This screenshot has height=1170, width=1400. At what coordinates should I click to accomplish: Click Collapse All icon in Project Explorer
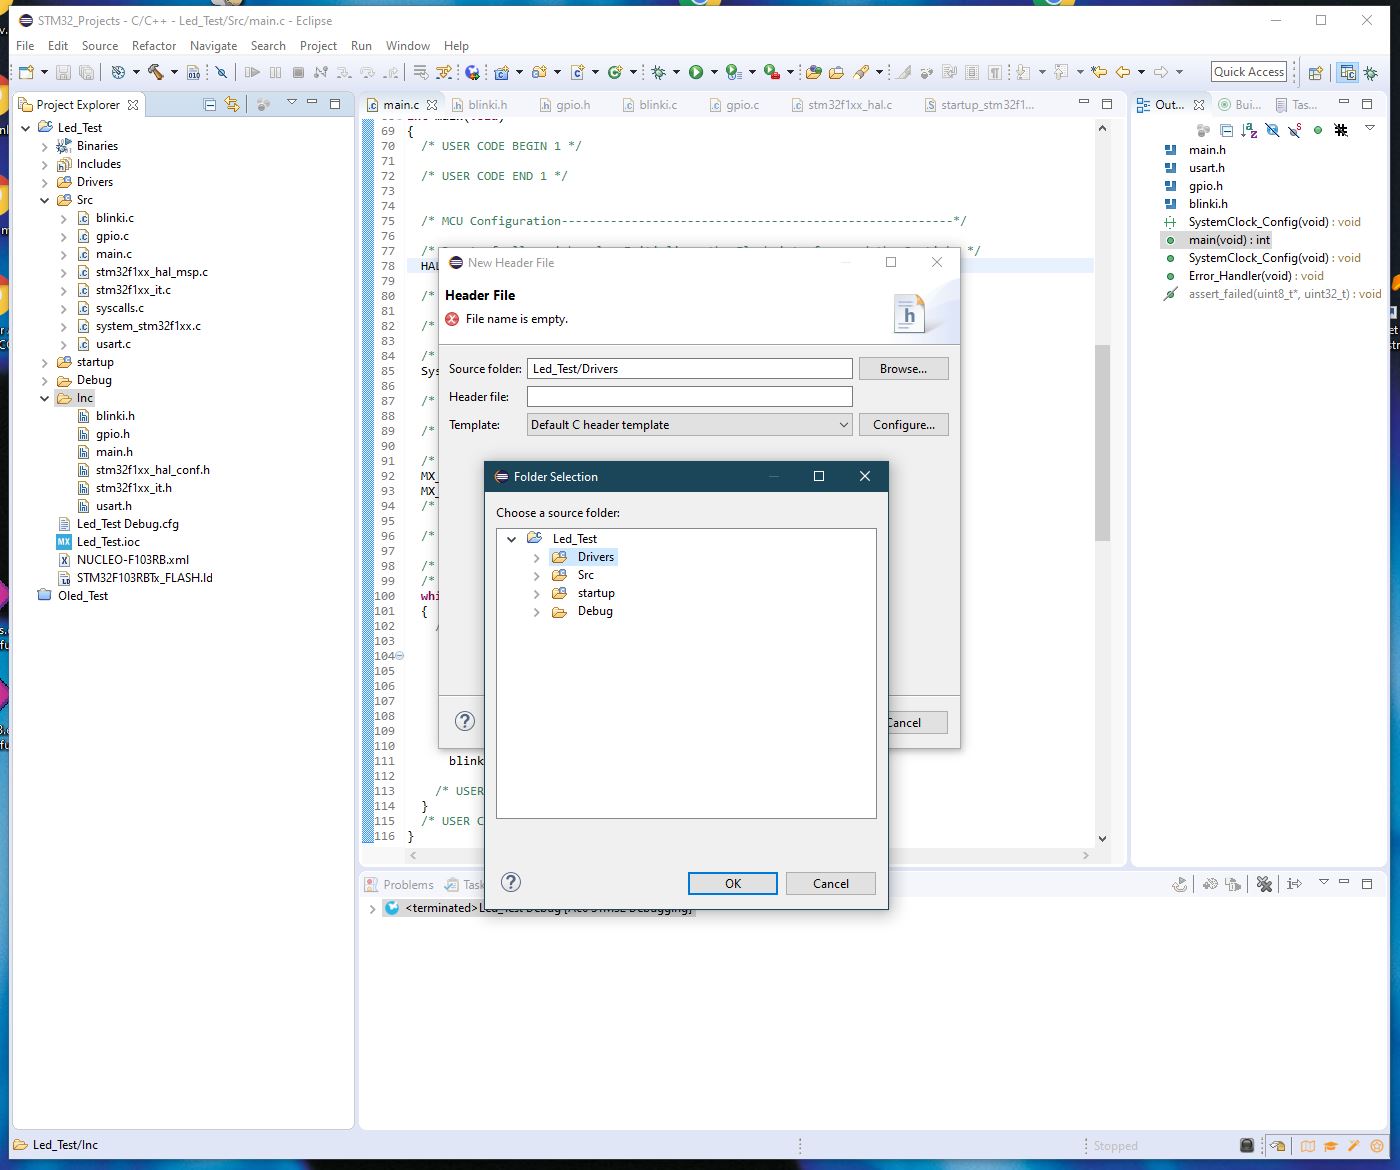(x=210, y=104)
